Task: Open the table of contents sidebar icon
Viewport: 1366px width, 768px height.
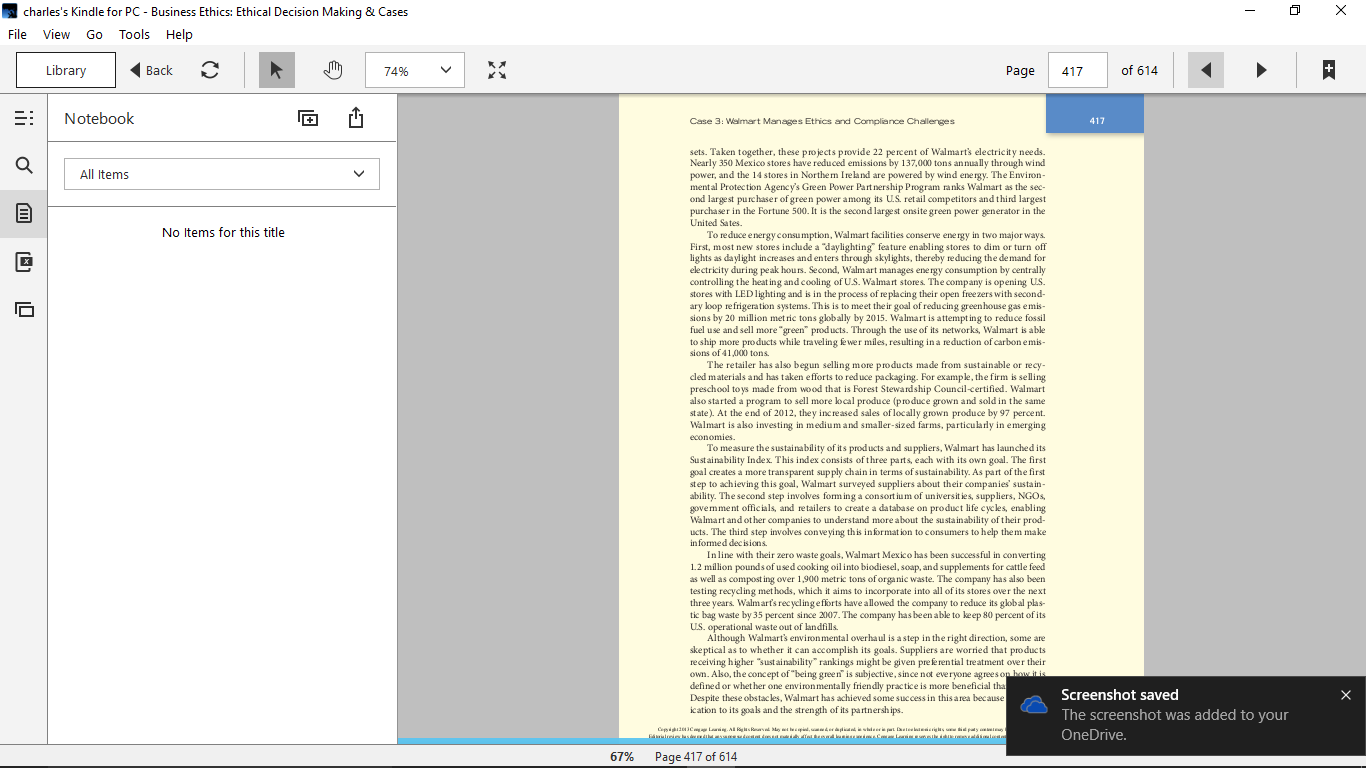Action: pyautogui.click(x=24, y=118)
